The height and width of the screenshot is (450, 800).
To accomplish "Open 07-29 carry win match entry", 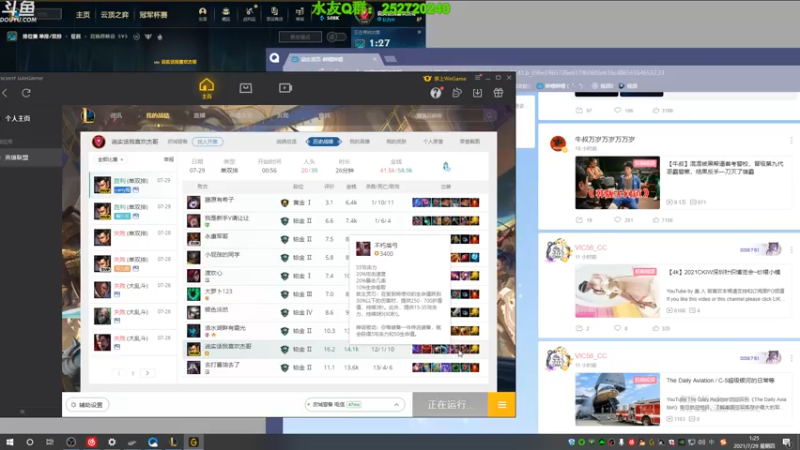I will point(133,185).
